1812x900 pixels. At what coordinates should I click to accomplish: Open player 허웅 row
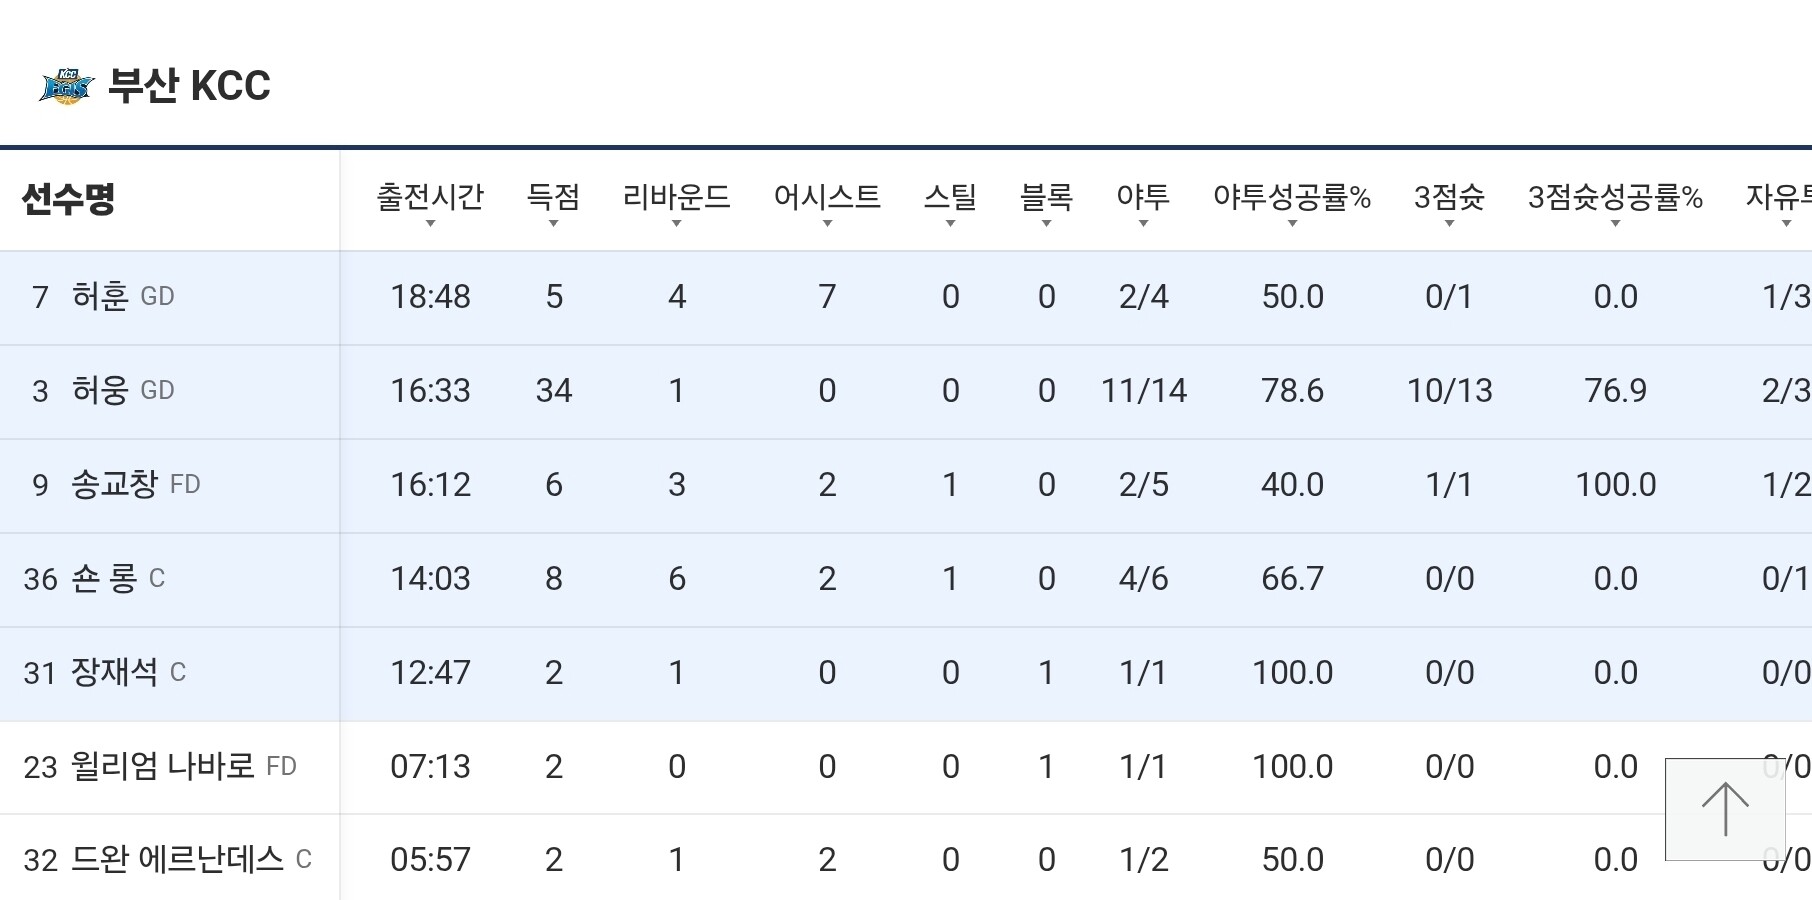click(100, 391)
